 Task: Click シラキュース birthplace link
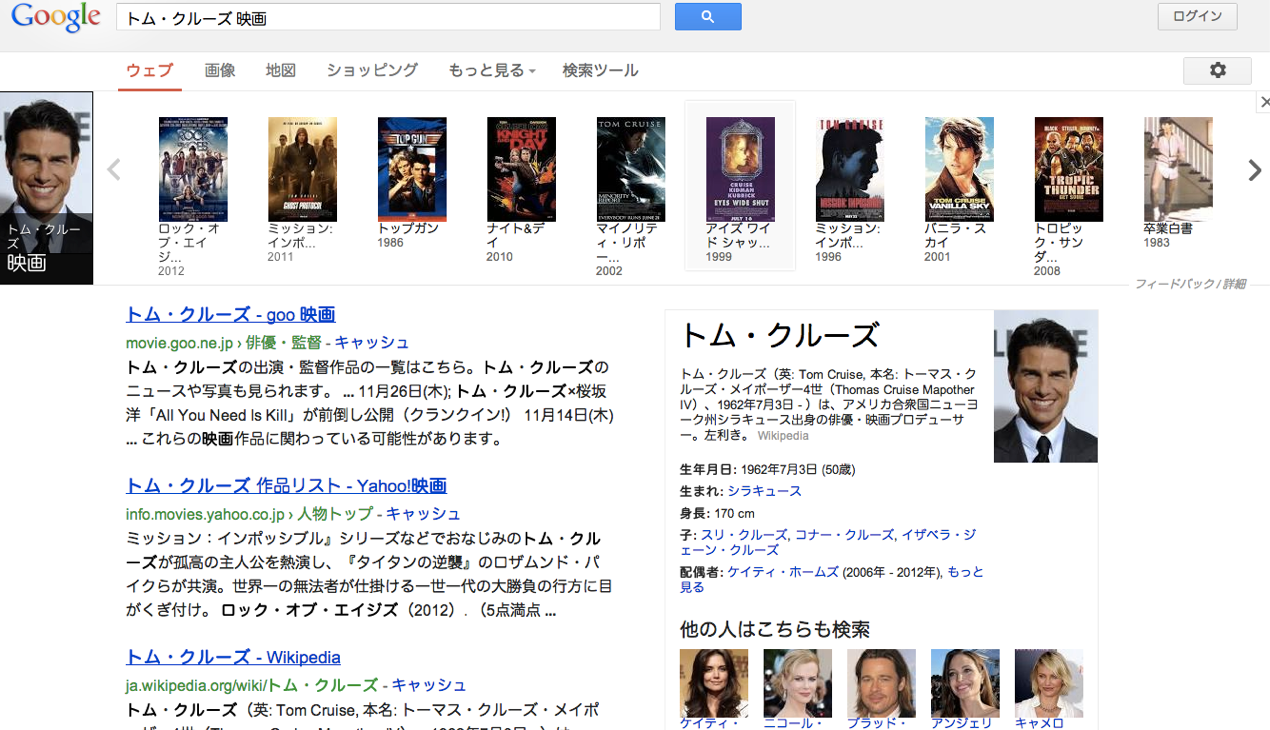pyautogui.click(x=764, y=491)
